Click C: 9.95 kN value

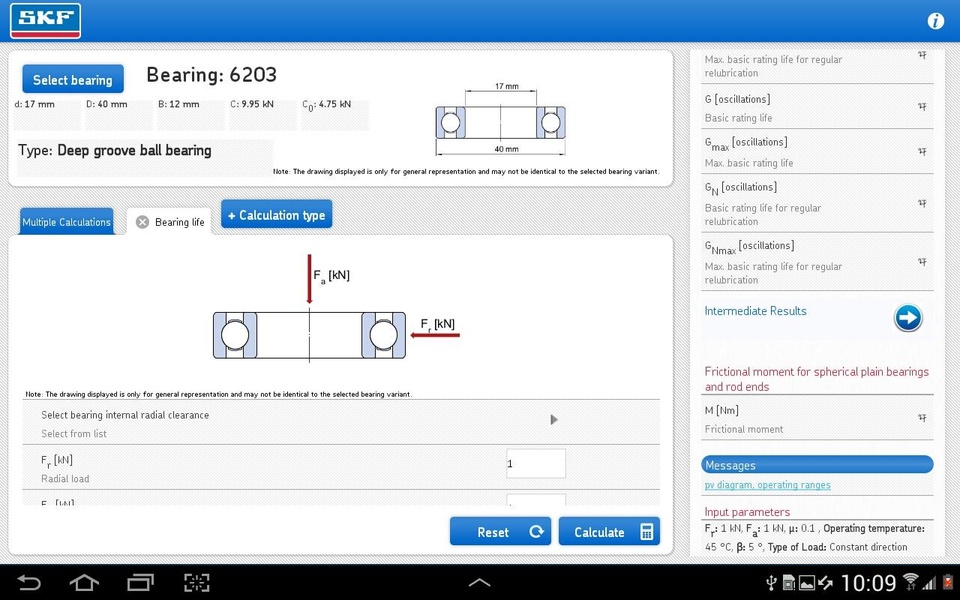tap(252, 104)
